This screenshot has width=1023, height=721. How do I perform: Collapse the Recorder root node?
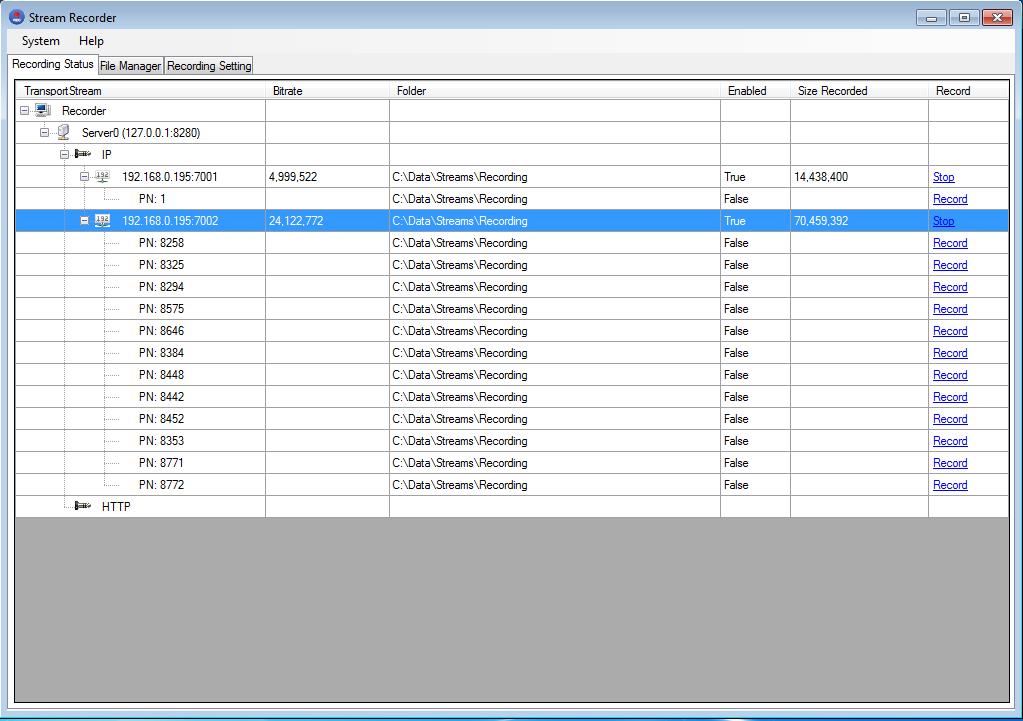(25, 111)
